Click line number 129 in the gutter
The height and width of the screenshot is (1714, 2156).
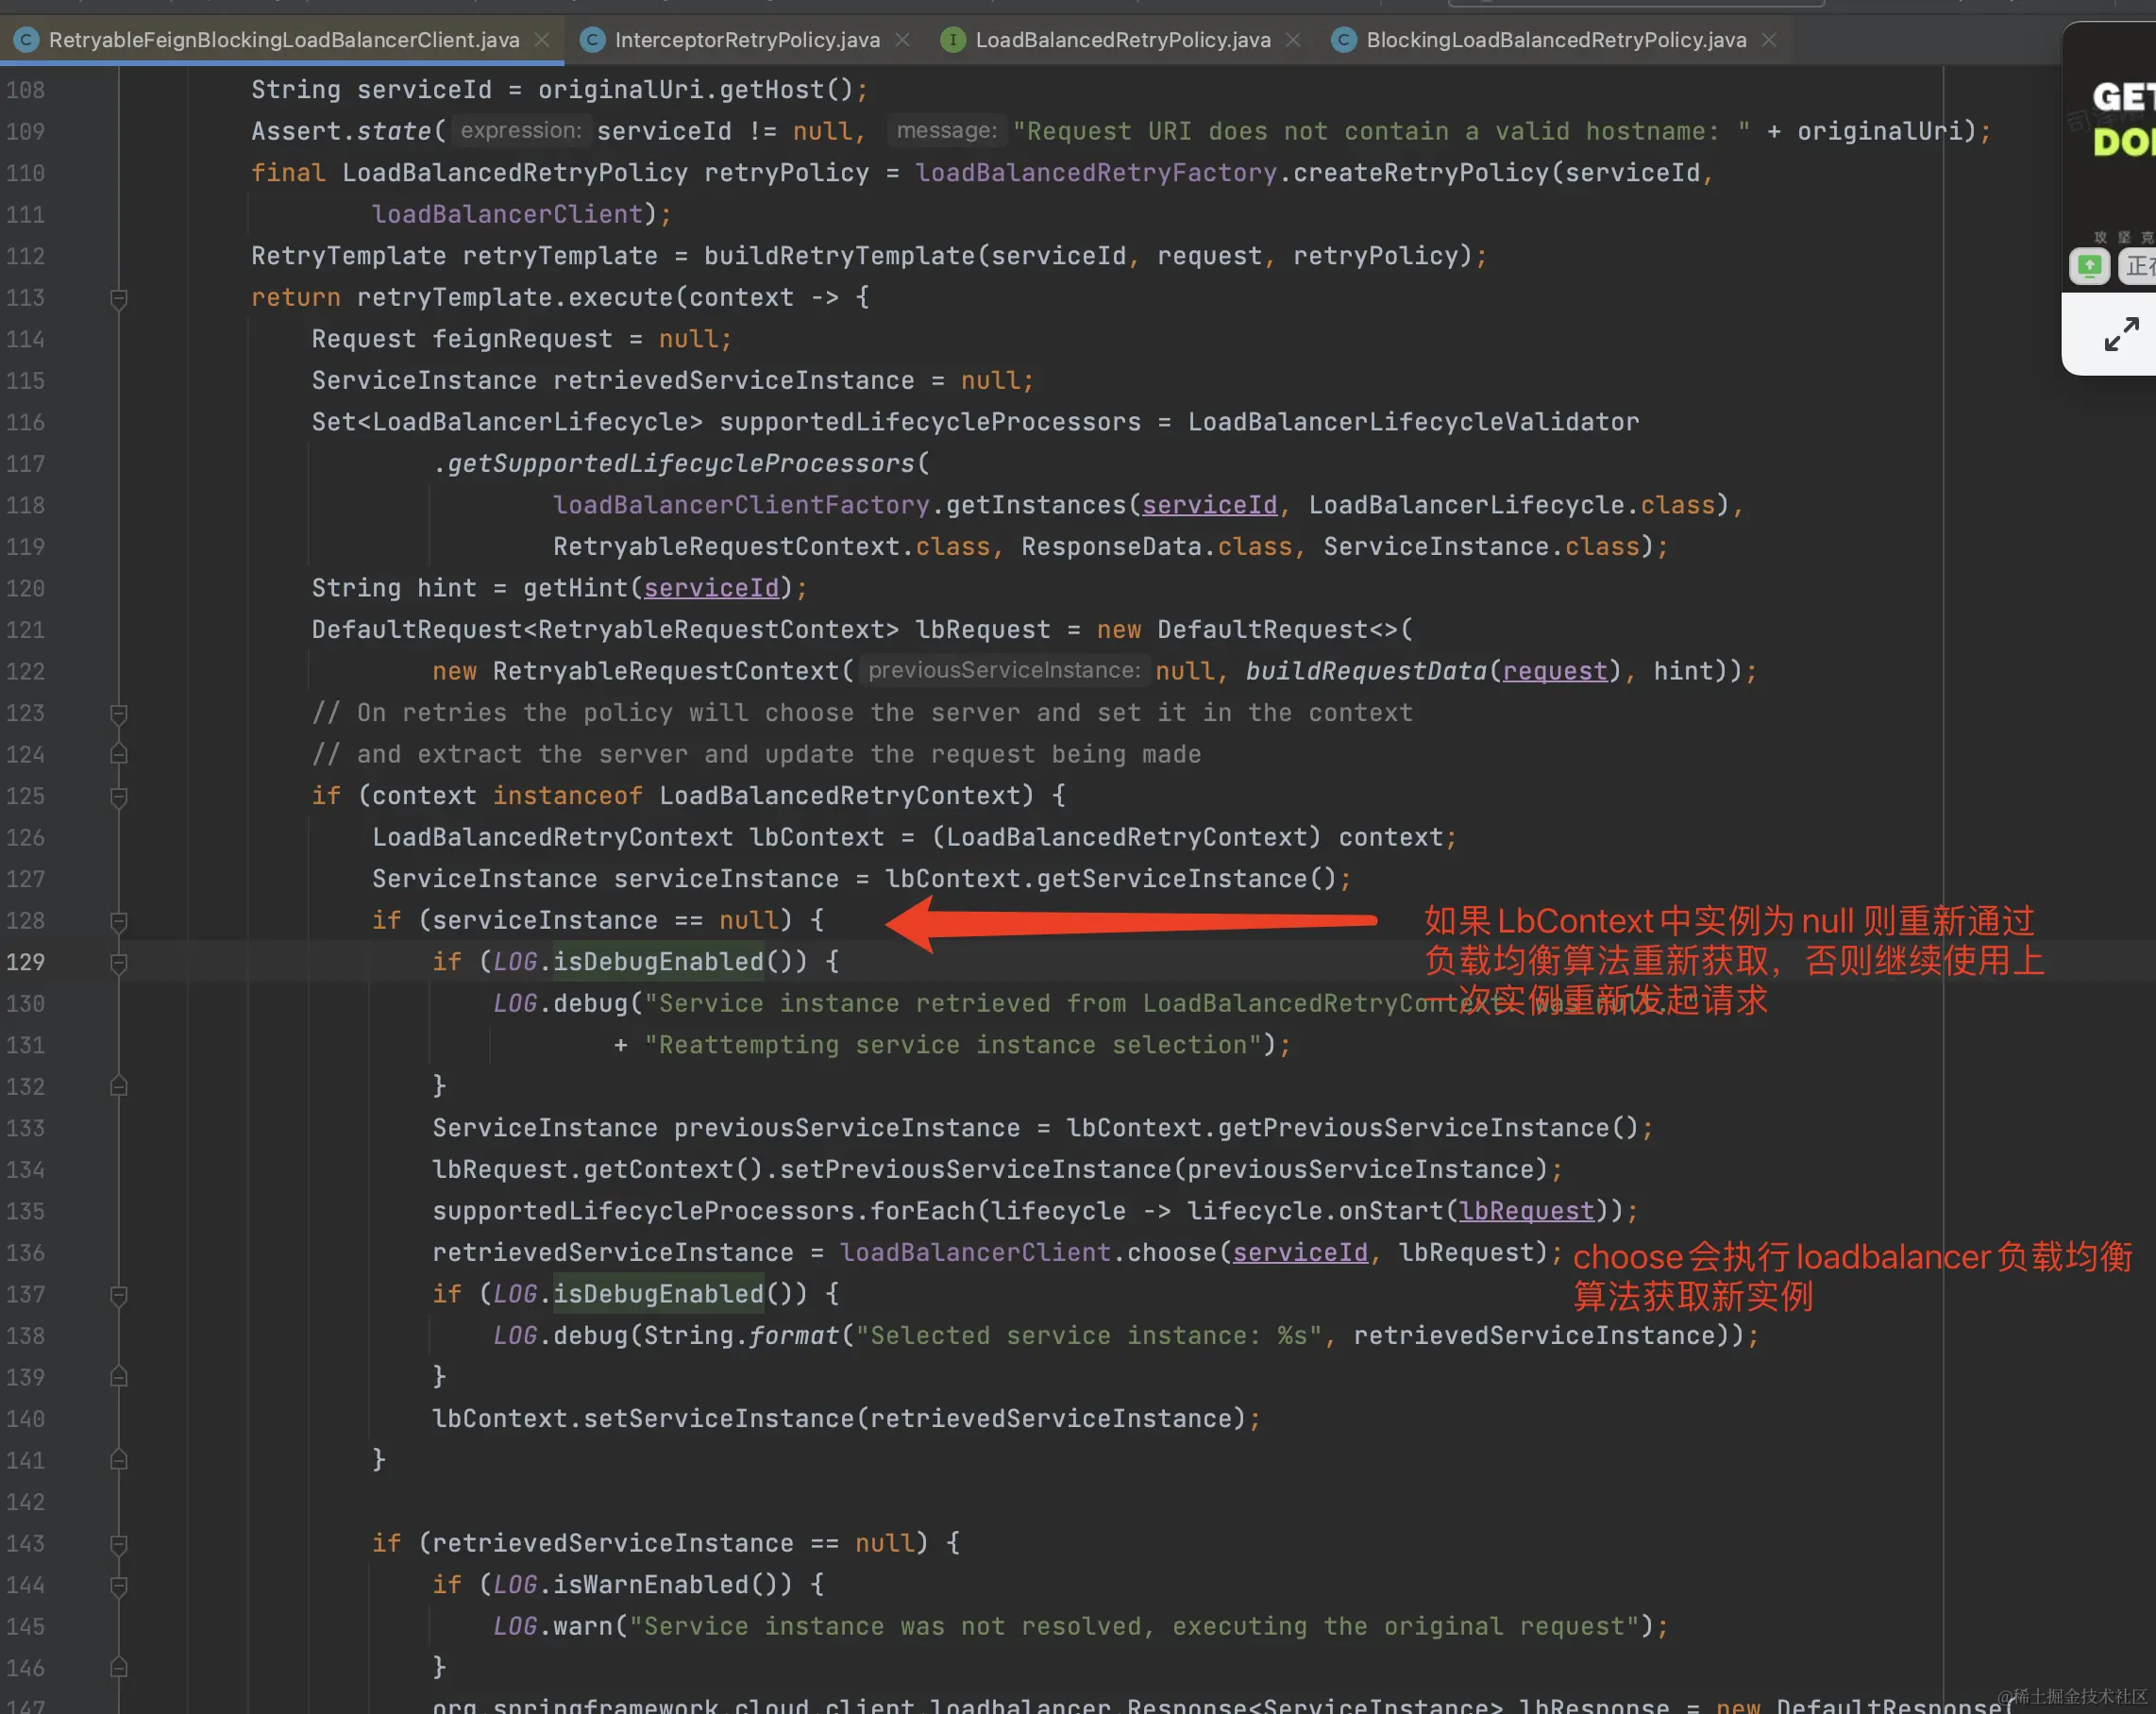(x=26, y=962)
